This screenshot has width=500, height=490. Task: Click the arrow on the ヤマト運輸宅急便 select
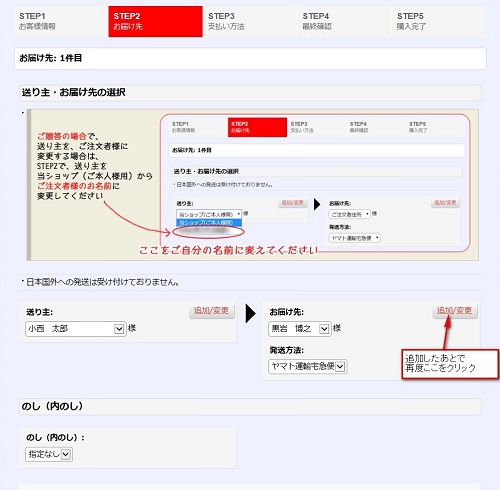340,367
